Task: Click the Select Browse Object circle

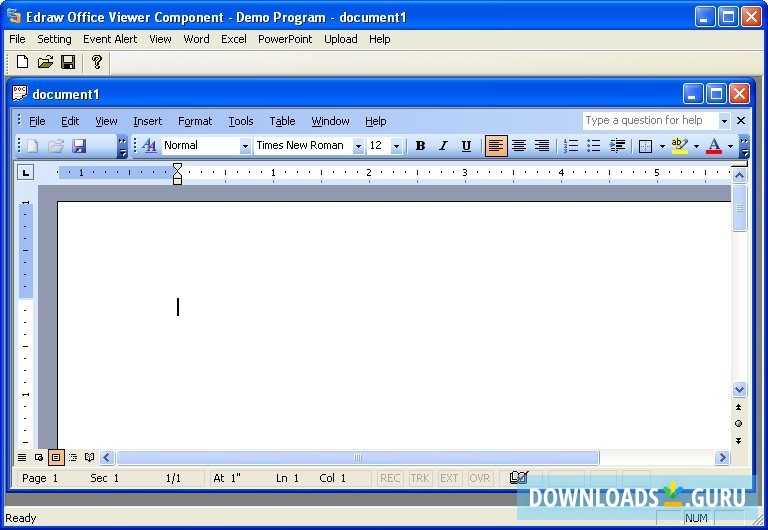Action: coord(739,424)
